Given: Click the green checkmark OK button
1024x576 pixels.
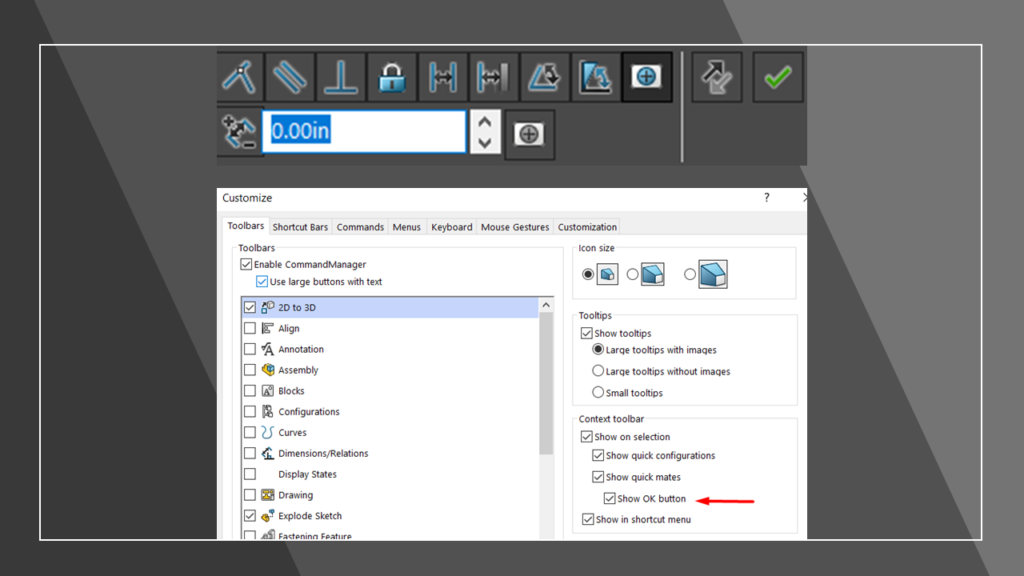Looking at the screenshot, I should (x=777, y=77).
